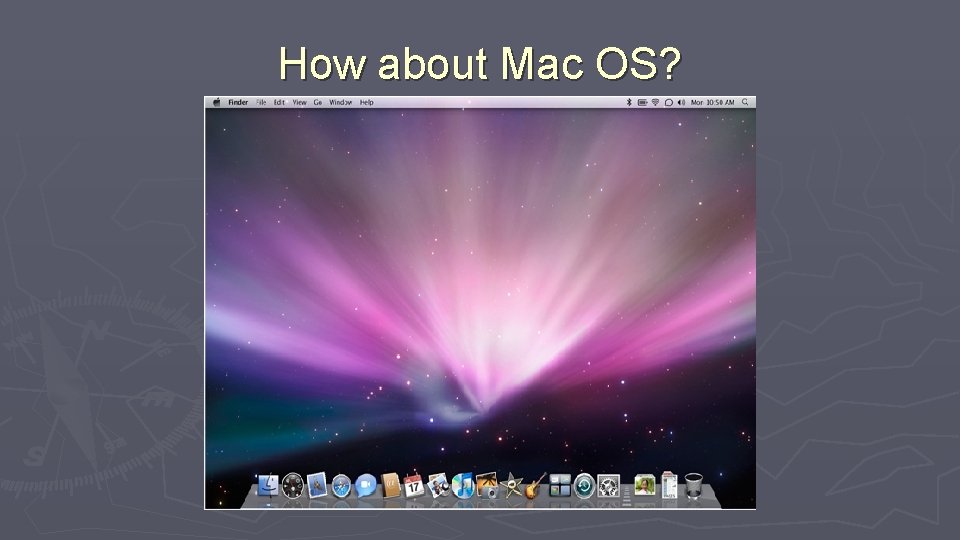The image size is (960, 540).
Task: Open iMovie star icon in Dock
Action: pos(511,486)
